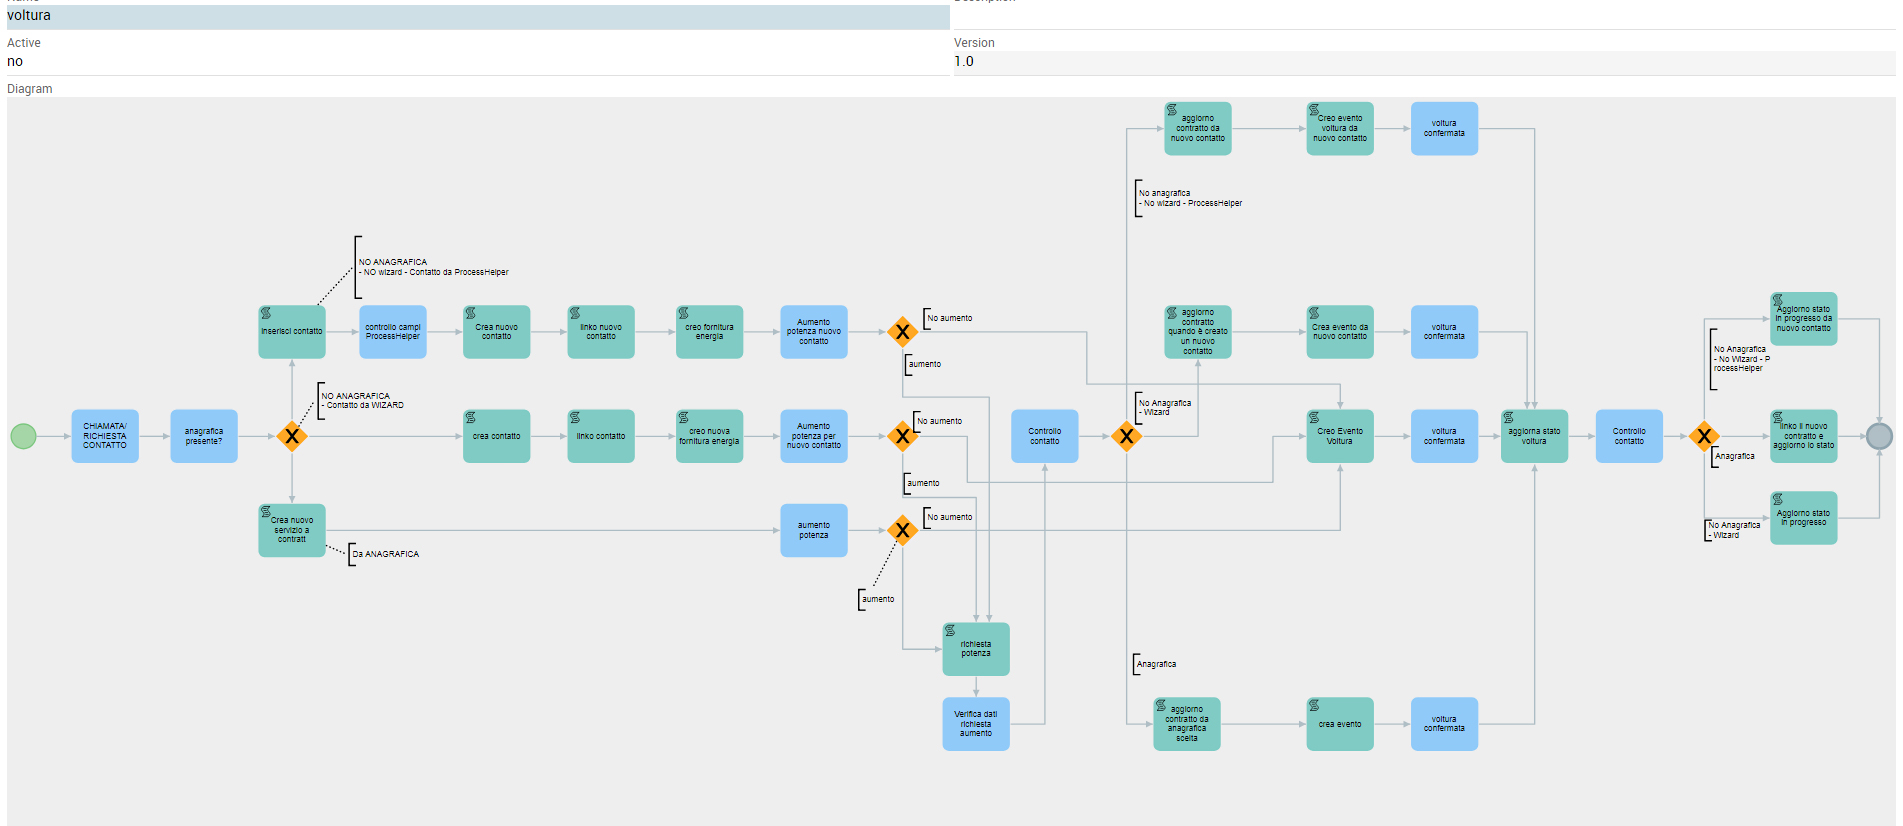Viewport: 1903px width, 826px height.
Task: Select 'Controllo contatto' after 'aggiorna stato voltura'
Action: 1629,436
